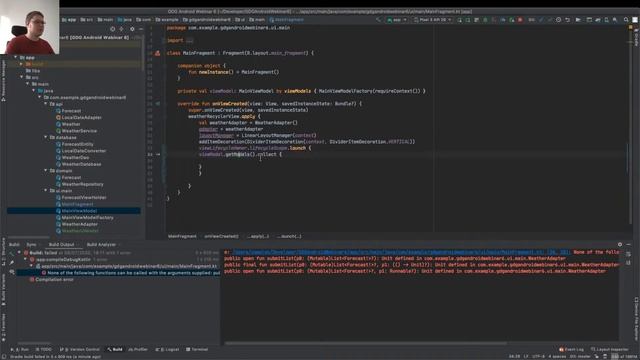Collapse the api package node
This screenshot has height=360, width=640.
(x=45, y=104)
